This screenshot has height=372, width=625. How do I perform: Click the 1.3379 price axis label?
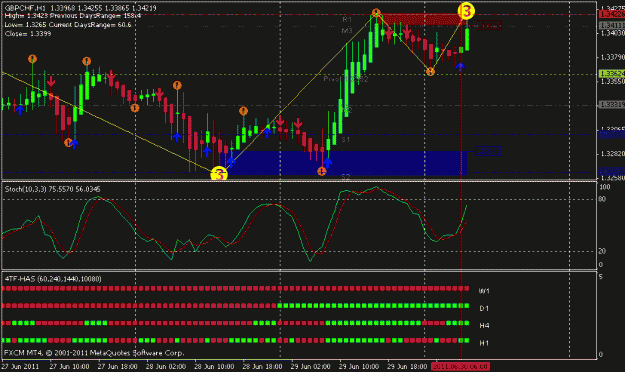[x=612, y=58]
